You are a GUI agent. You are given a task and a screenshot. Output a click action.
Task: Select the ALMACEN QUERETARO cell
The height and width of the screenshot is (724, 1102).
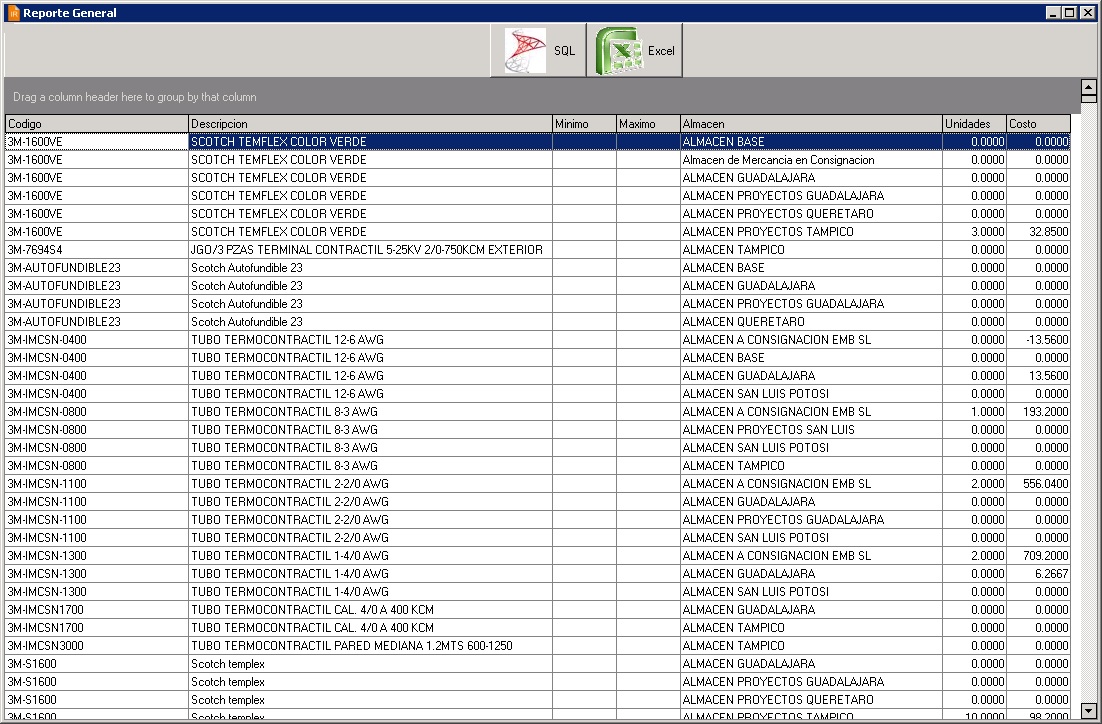point(810,322)
